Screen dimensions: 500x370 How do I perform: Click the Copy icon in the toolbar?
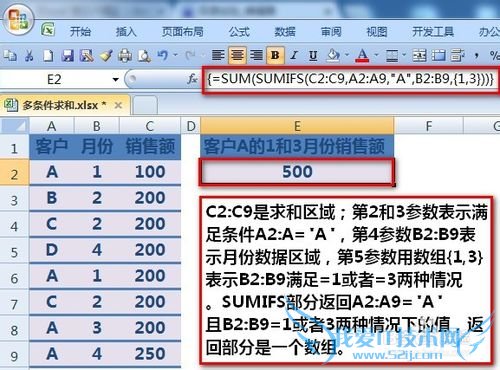point(10,56)
